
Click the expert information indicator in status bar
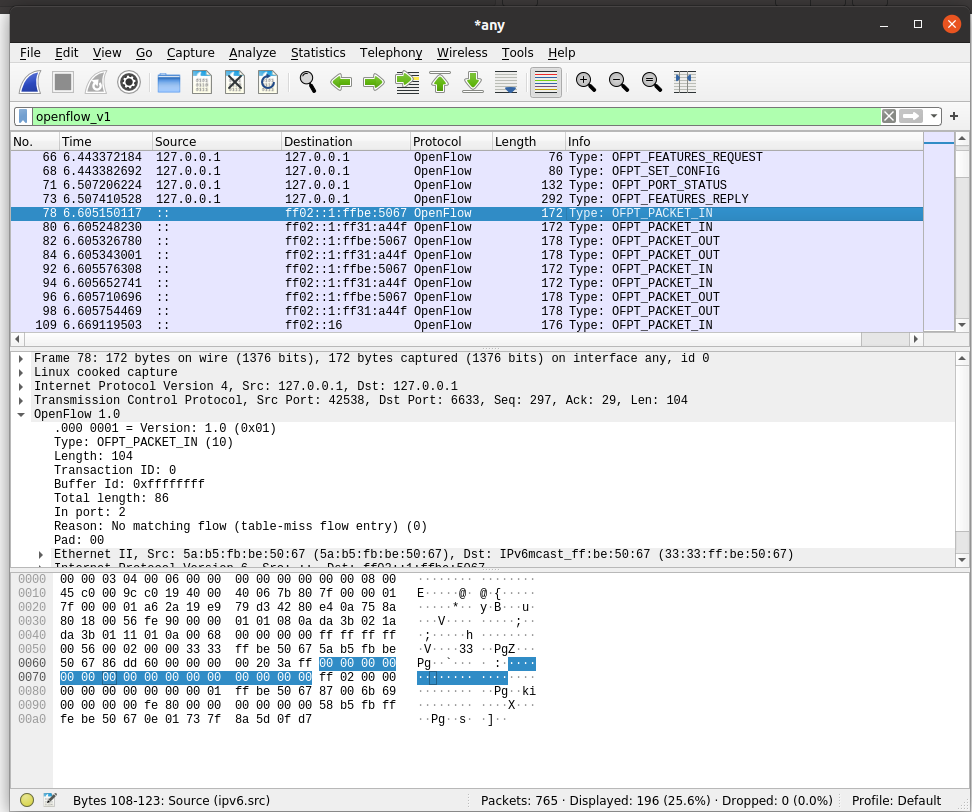pyautogui.click(x=27, y=800)
